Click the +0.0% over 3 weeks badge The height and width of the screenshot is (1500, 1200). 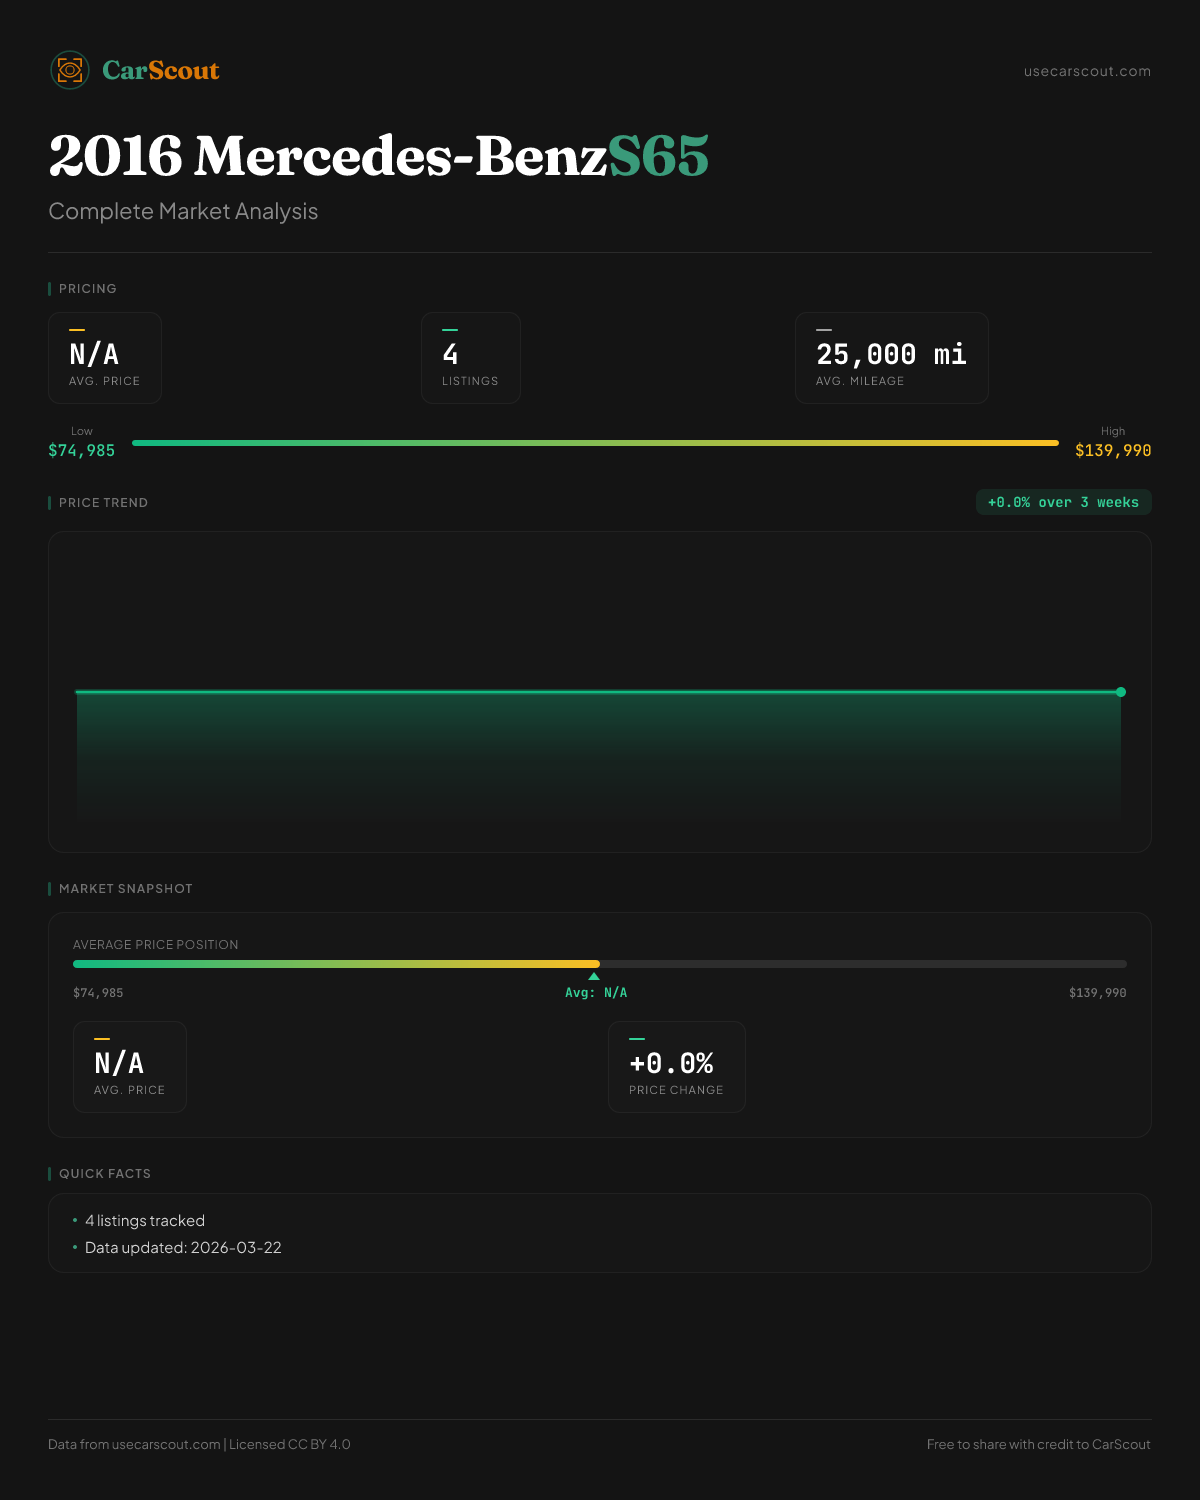1063,503
